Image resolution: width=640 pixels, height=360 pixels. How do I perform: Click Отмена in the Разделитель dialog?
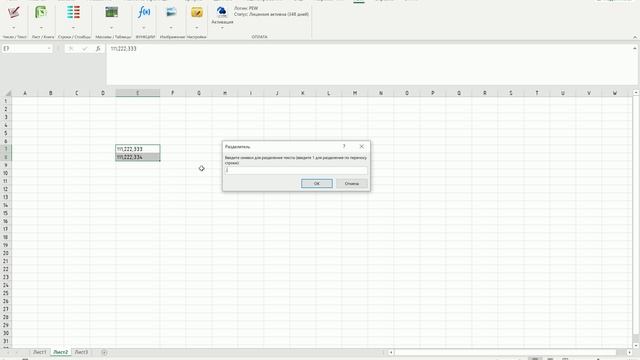351,184
